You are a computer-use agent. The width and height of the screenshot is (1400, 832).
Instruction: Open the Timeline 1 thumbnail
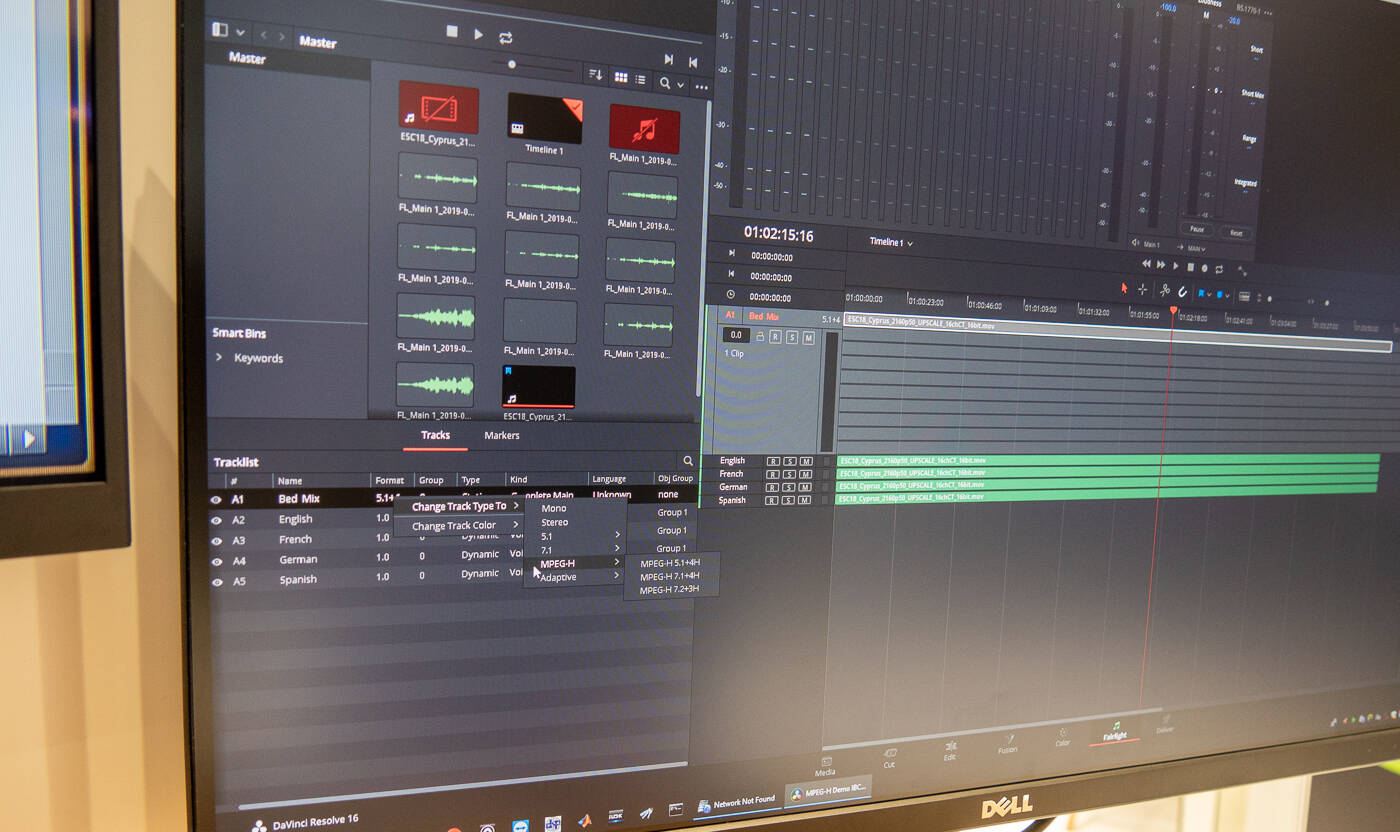544,119
